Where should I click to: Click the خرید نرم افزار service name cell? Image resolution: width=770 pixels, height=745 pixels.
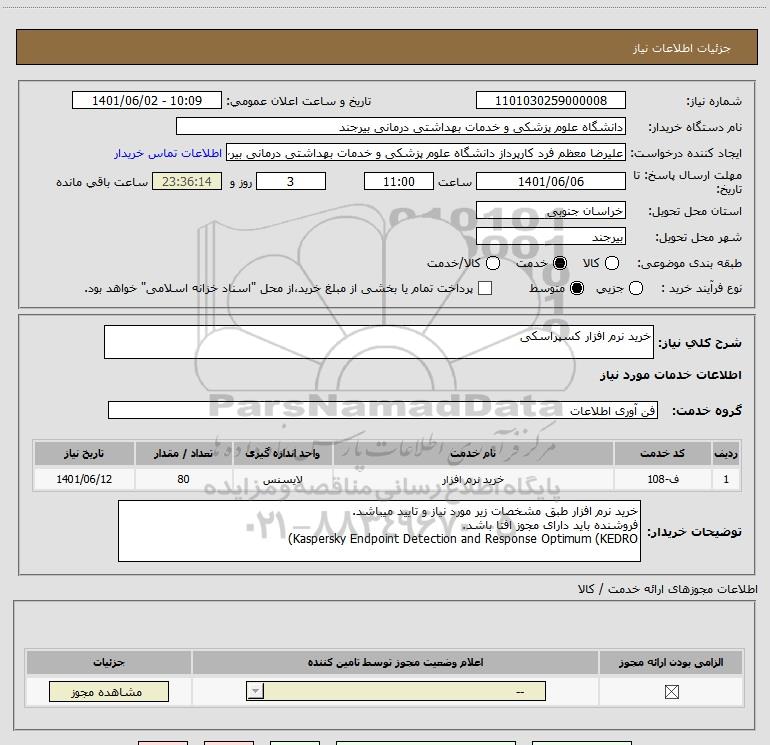click(x=473, y=479)
